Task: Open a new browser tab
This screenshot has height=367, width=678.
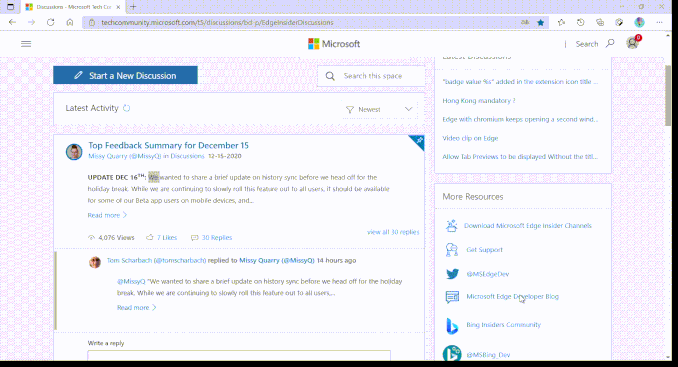Action: pos(133,7)
